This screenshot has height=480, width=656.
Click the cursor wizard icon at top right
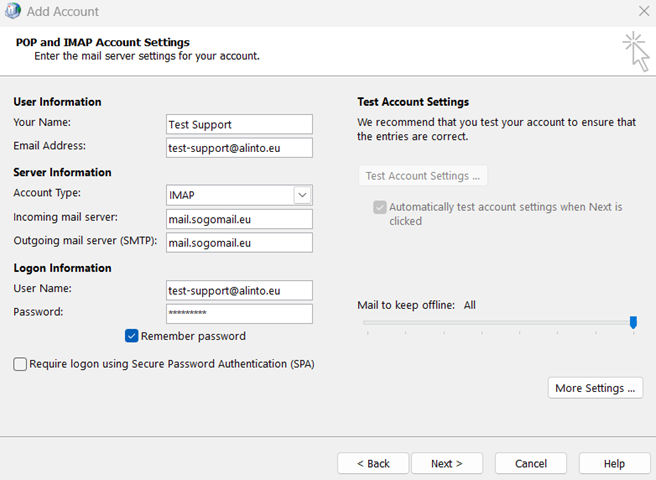coord(634,51)
